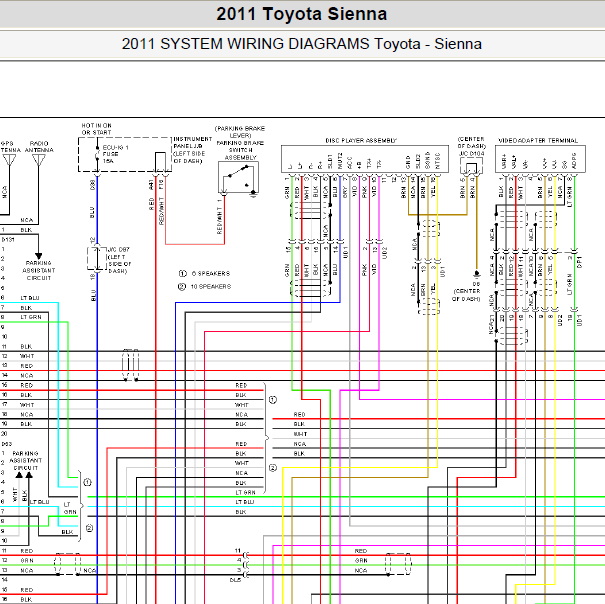The image size is (605, 604).
Task: Click the System Wiring Diagrams subtitle
Action: [302, 44]
